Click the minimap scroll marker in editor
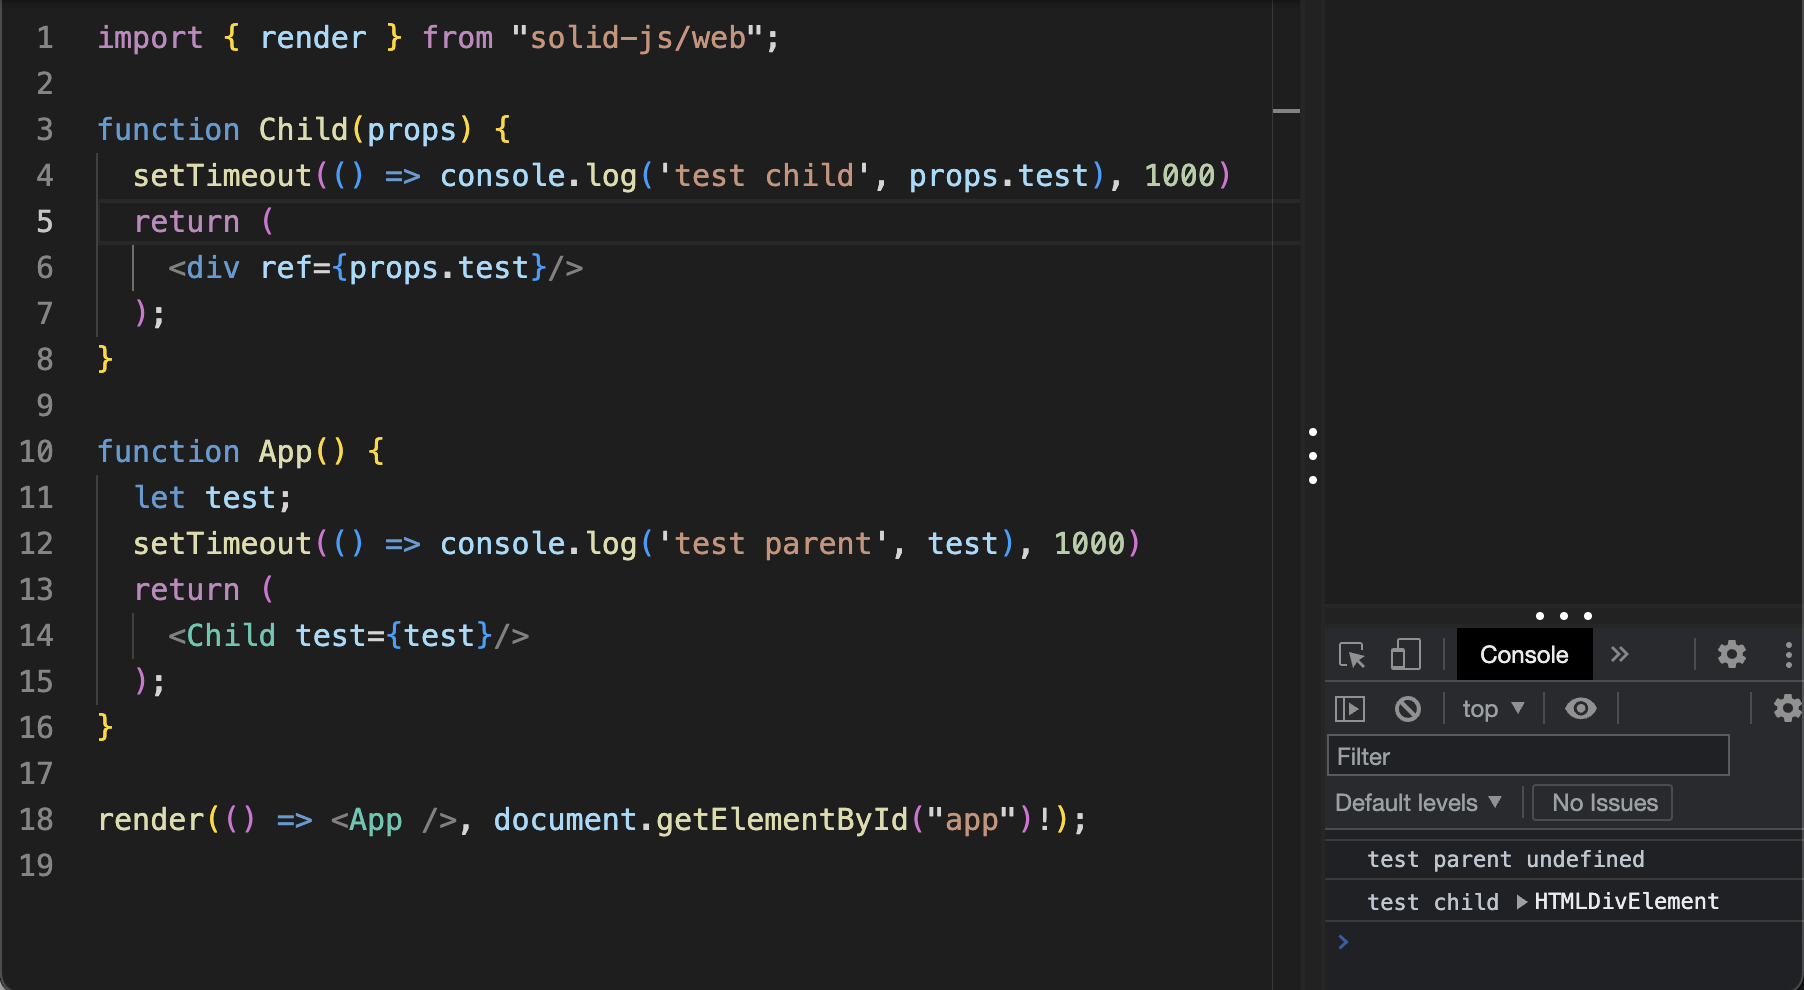The width and height of the screenshot is (1804, 990). [x=1286, y=111]
